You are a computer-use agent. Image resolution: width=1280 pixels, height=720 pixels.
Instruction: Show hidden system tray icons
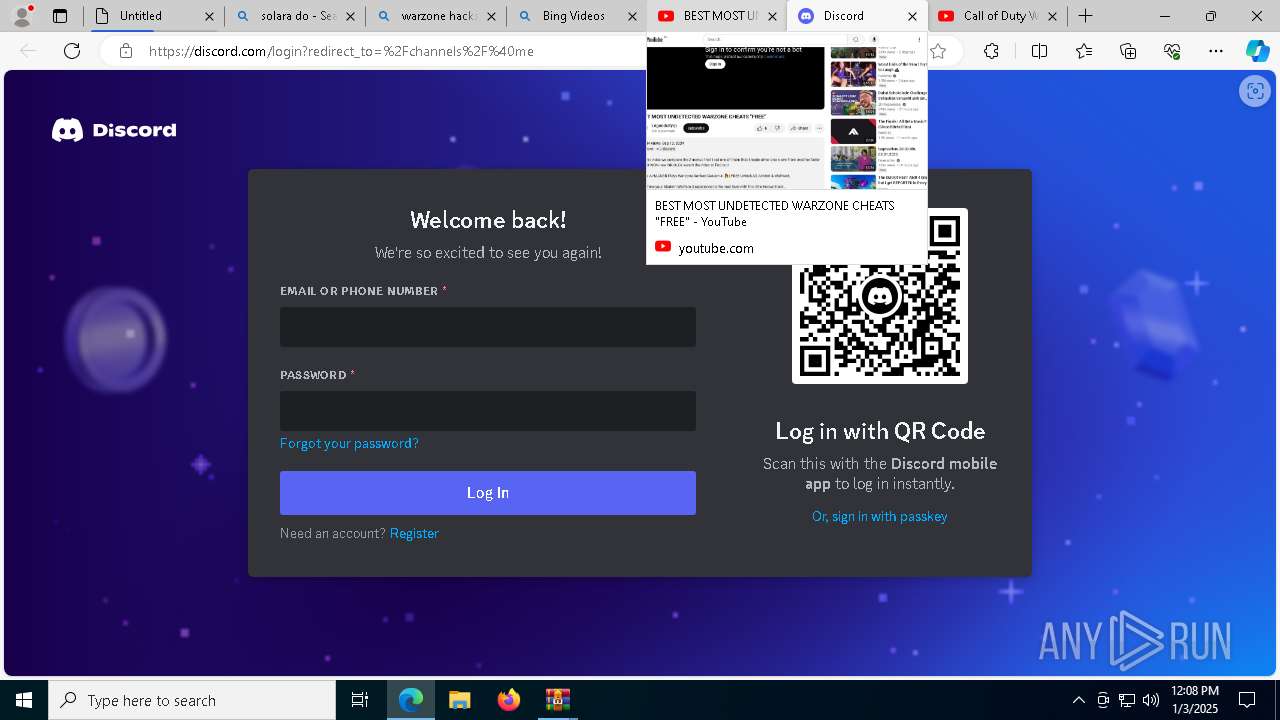(1078, 700)
